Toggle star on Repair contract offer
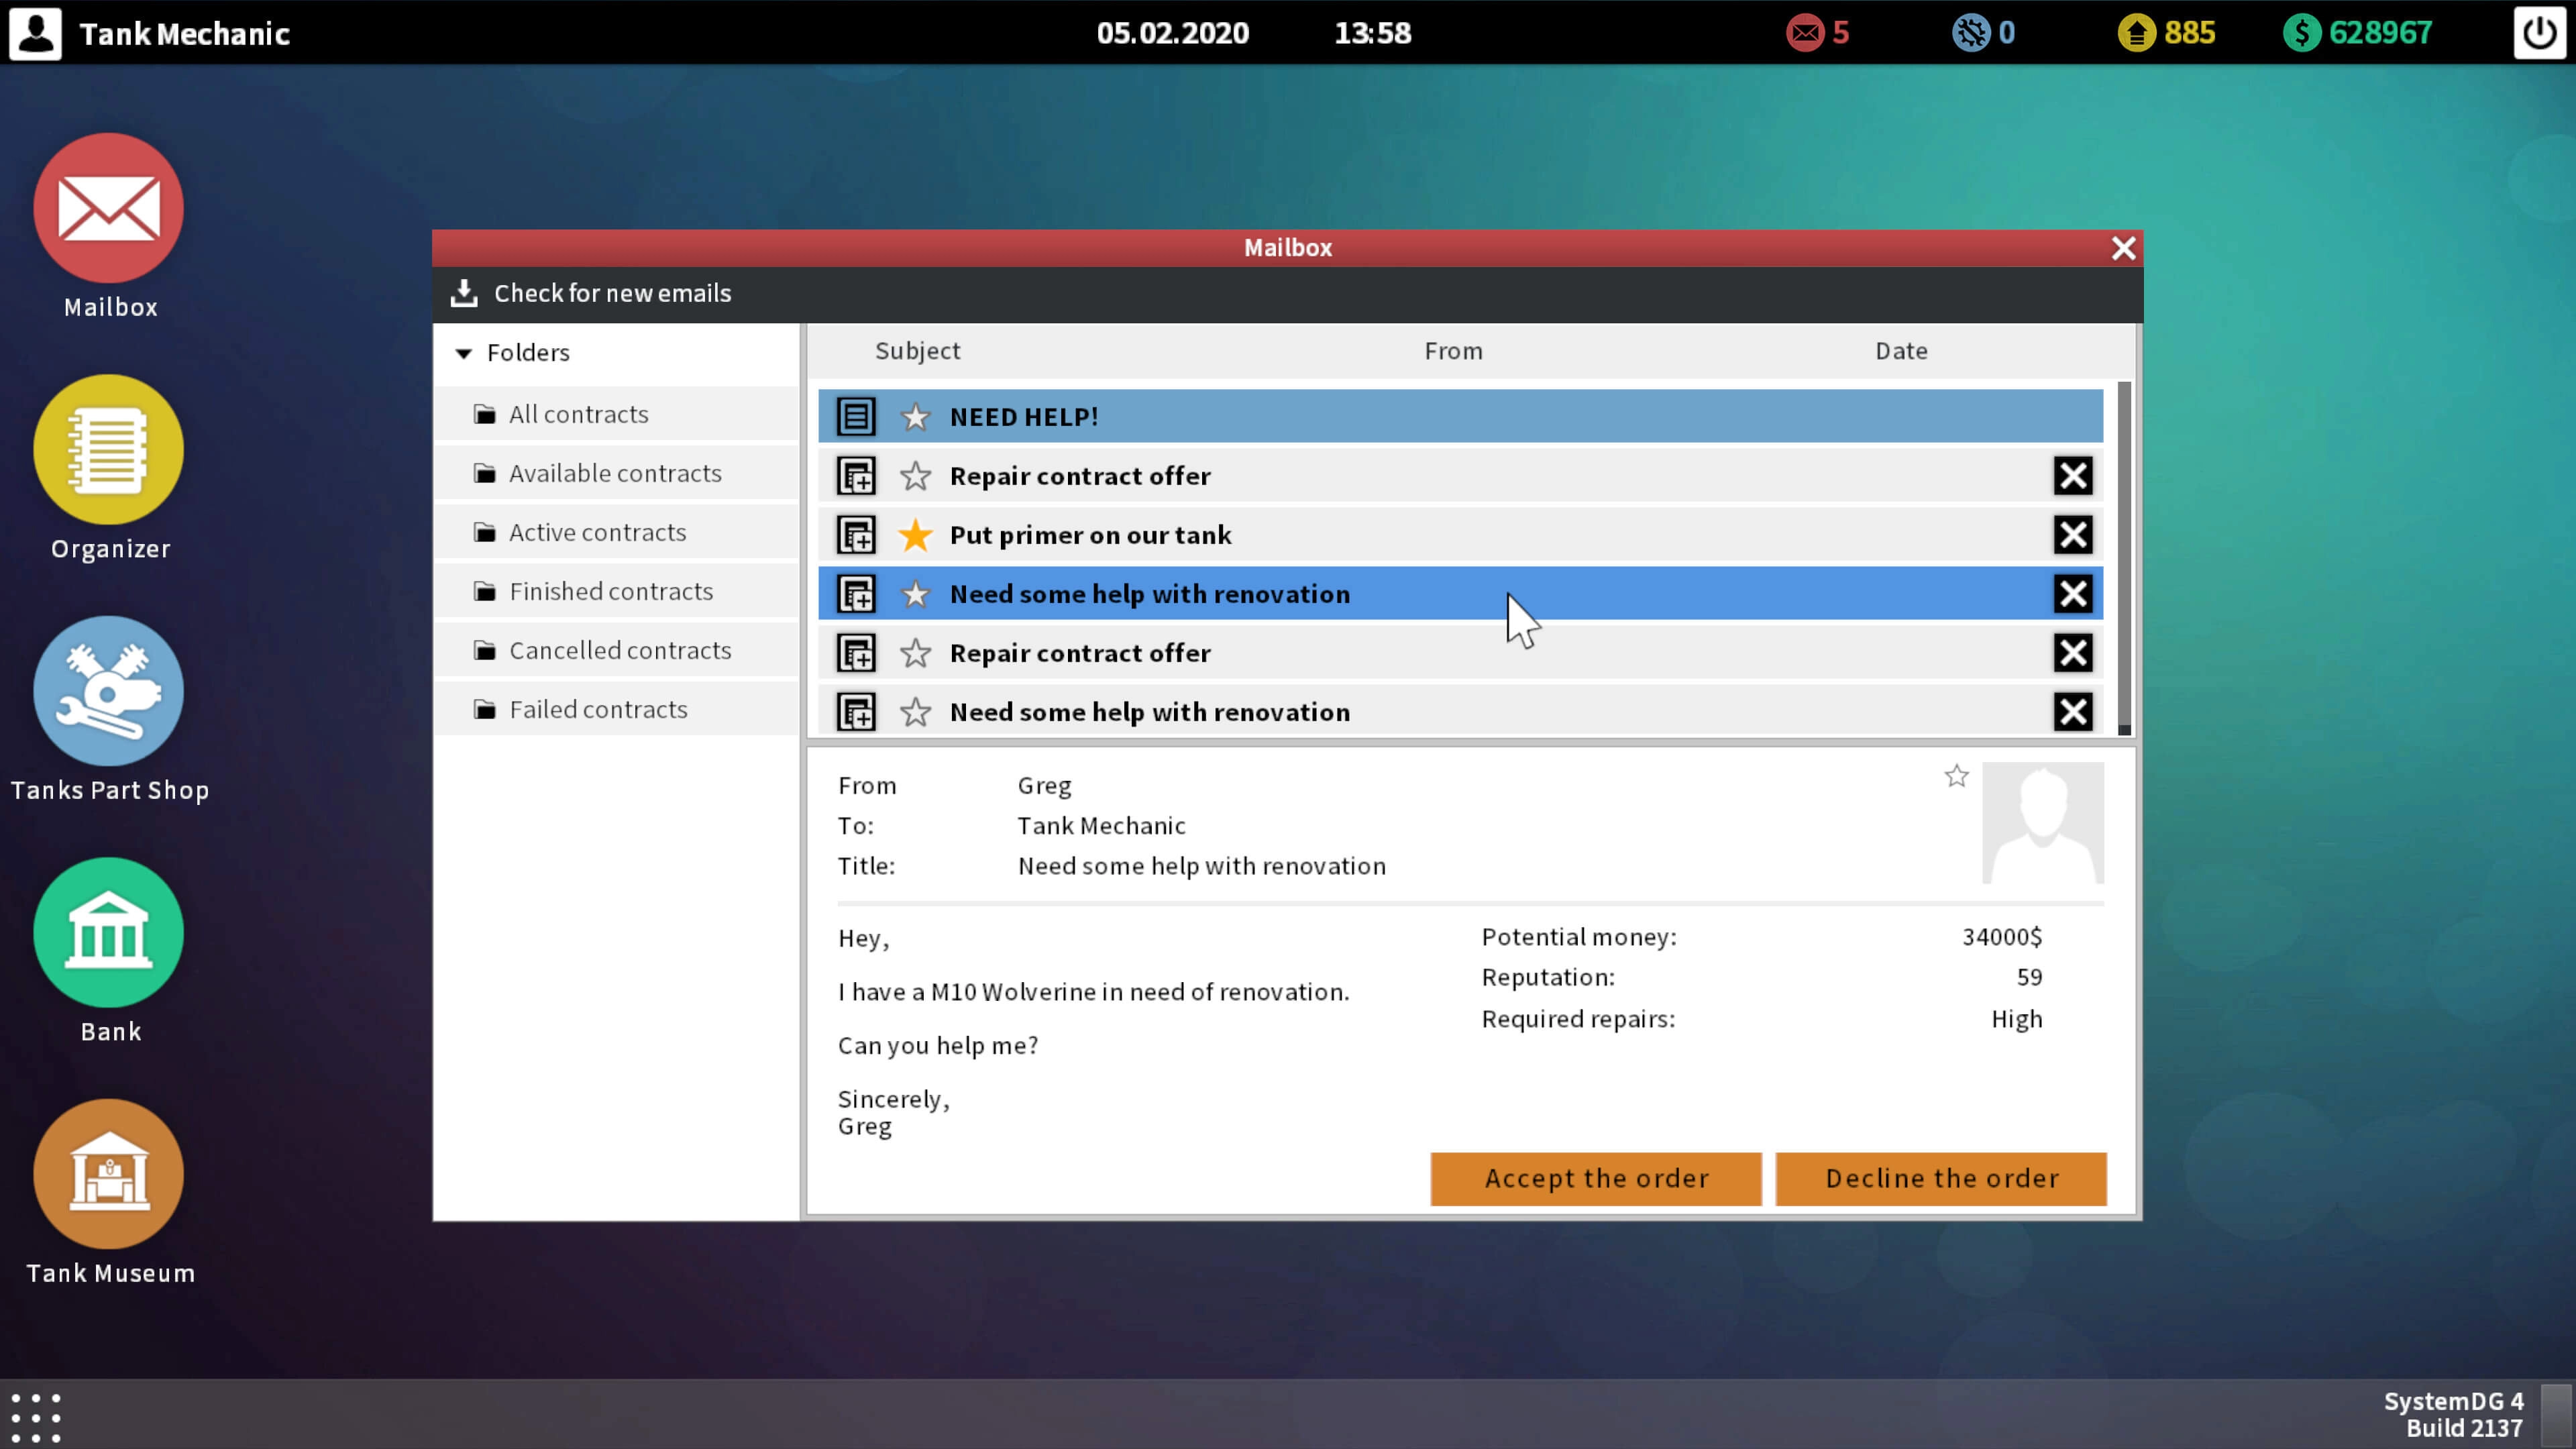Image resolution: width=2576 pixels, height=1449 pixels. (916, 474)
